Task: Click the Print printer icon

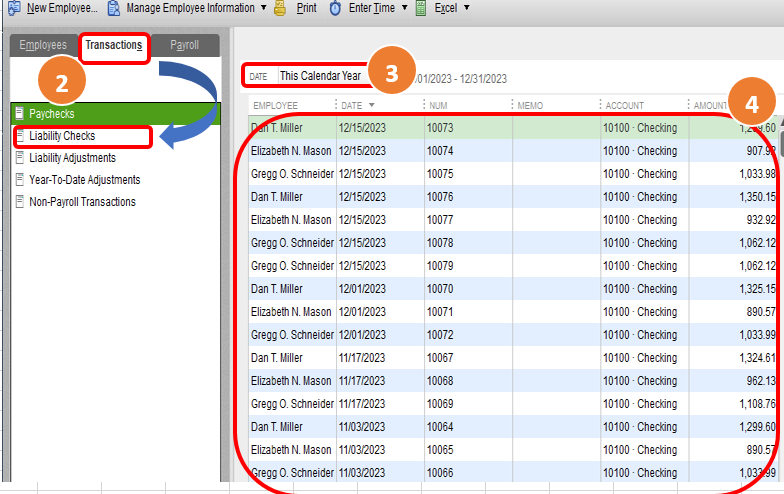Action: pyautogui.click(x=280, y=8)
